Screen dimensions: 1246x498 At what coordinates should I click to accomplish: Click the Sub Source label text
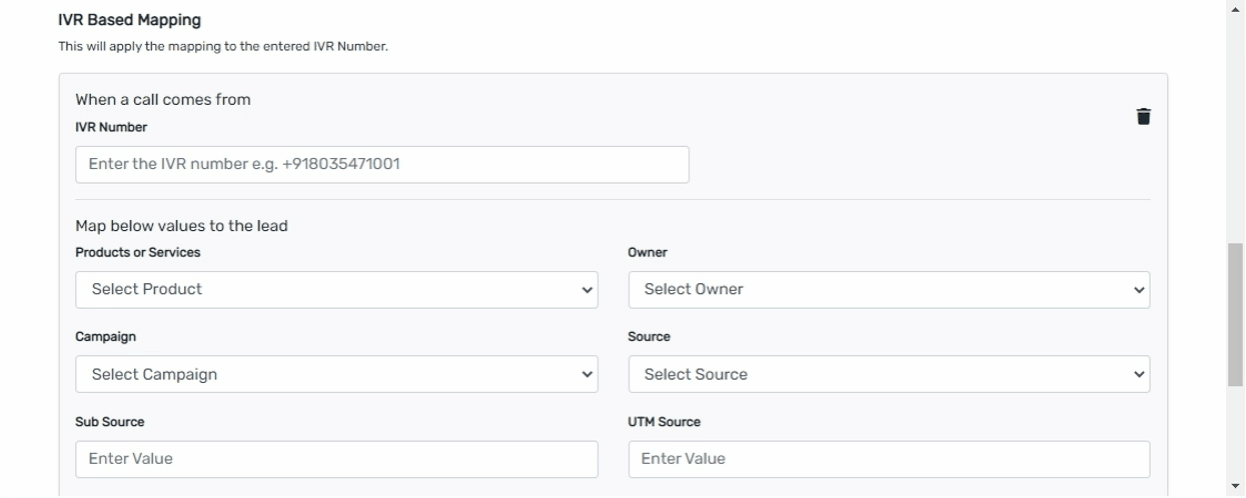(110, 422)
